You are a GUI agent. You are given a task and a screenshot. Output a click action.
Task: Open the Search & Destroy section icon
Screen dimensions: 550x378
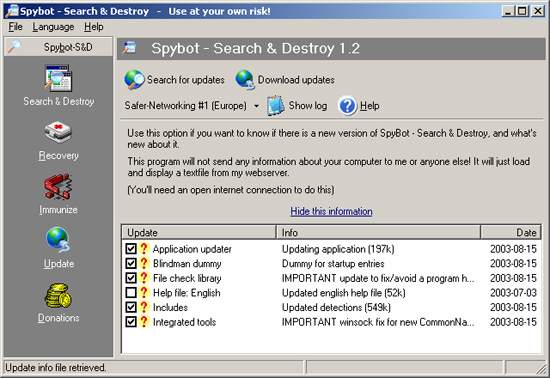click(58, 78)
